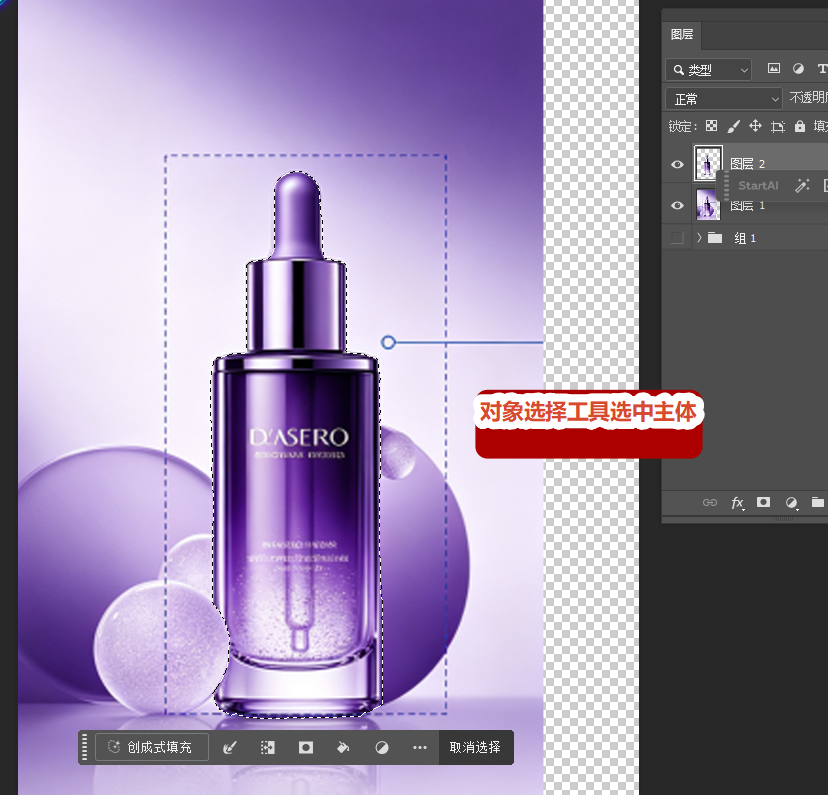Open the fx layer style menu
This screenshot has height=795, width=828.
[737, 503]
